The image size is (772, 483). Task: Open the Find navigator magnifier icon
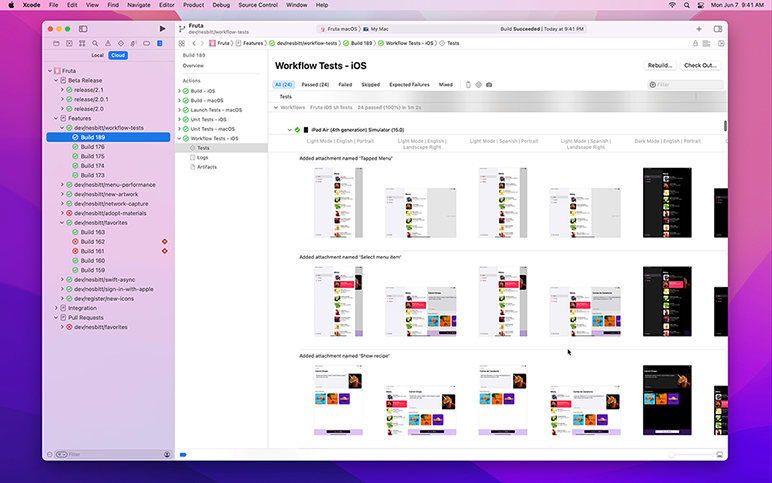coord(95,44)
